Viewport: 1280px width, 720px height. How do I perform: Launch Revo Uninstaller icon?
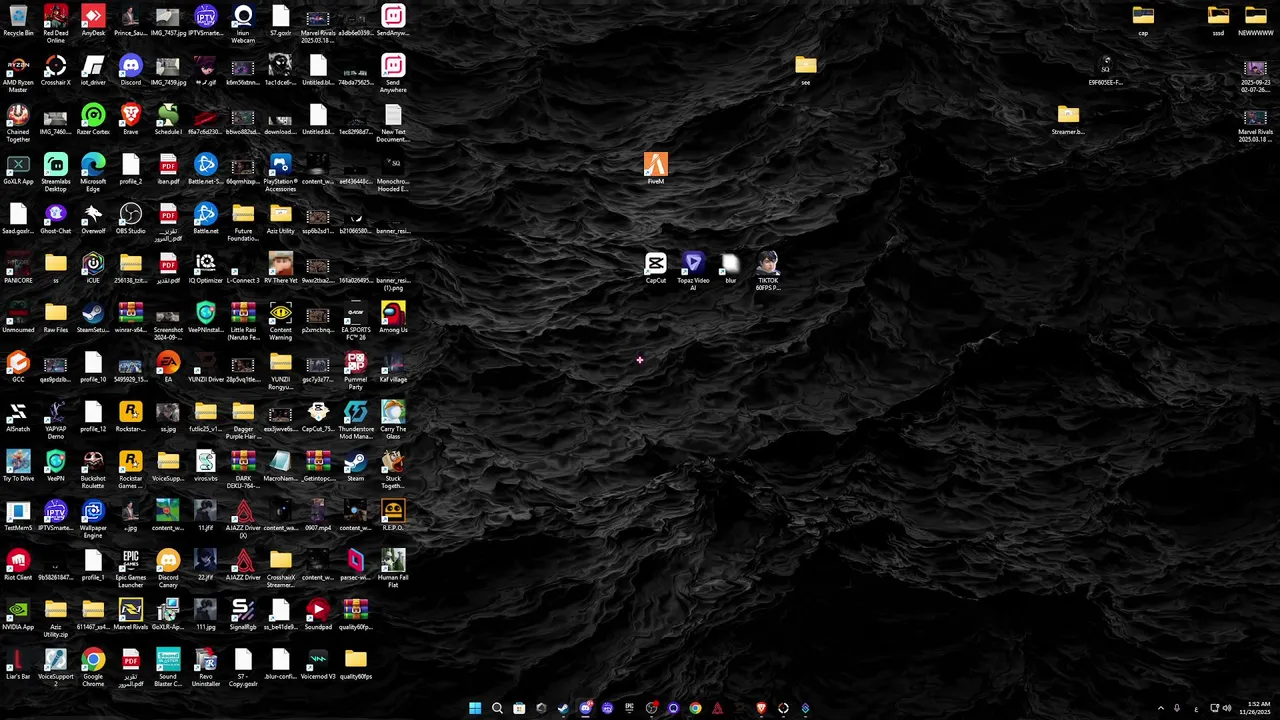[x=206, y=668]
